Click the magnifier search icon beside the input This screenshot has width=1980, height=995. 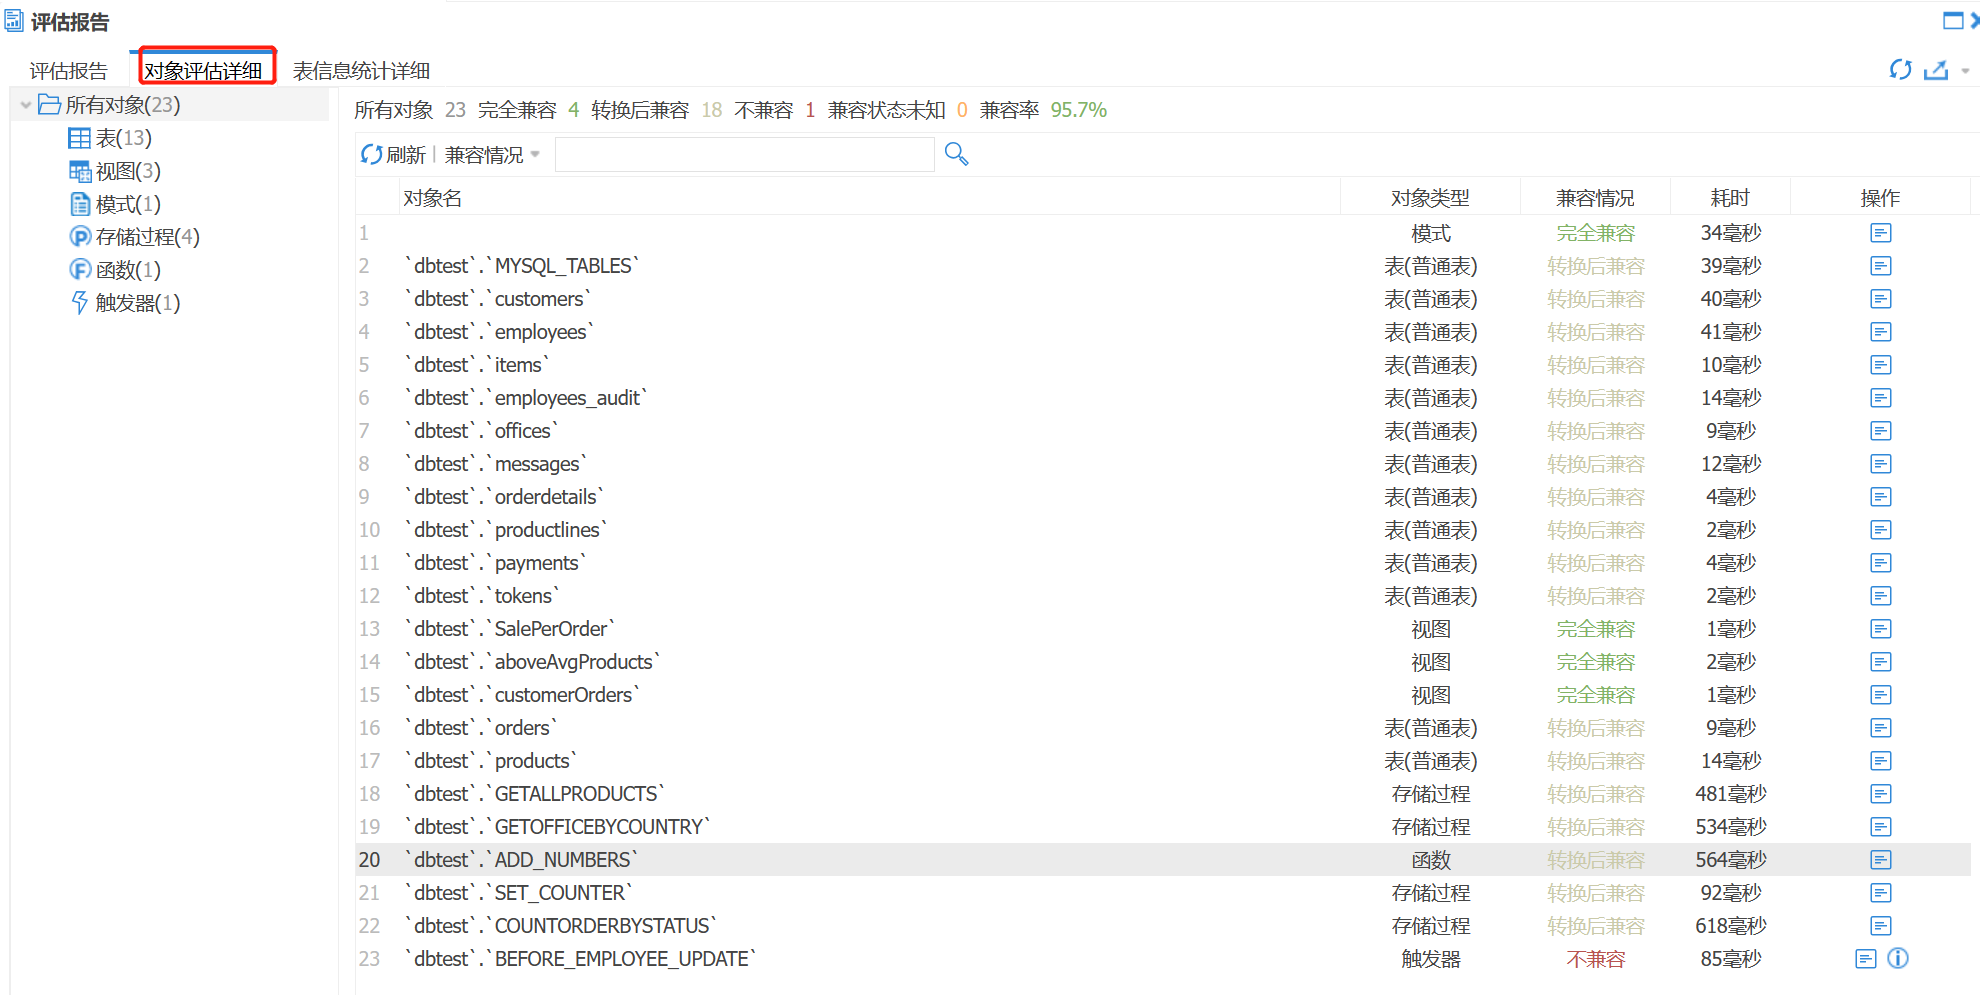pyautogui.click(x=956, y=154)
